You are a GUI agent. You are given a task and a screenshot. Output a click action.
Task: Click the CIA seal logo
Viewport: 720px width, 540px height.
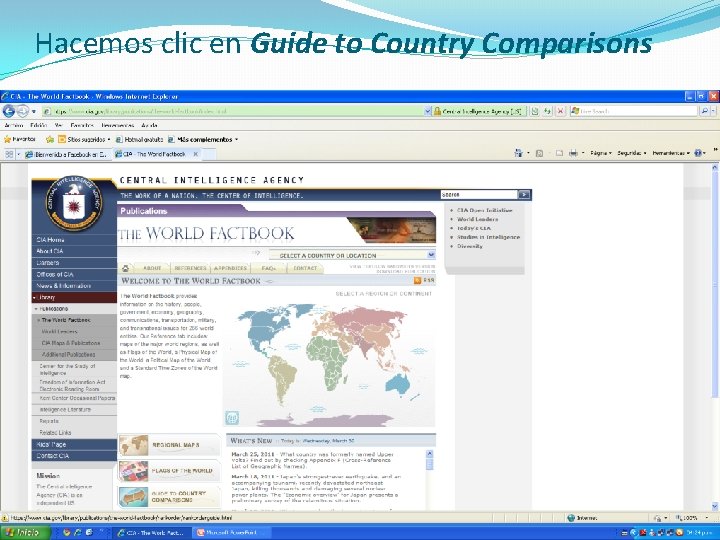click(x=73, y=203)
